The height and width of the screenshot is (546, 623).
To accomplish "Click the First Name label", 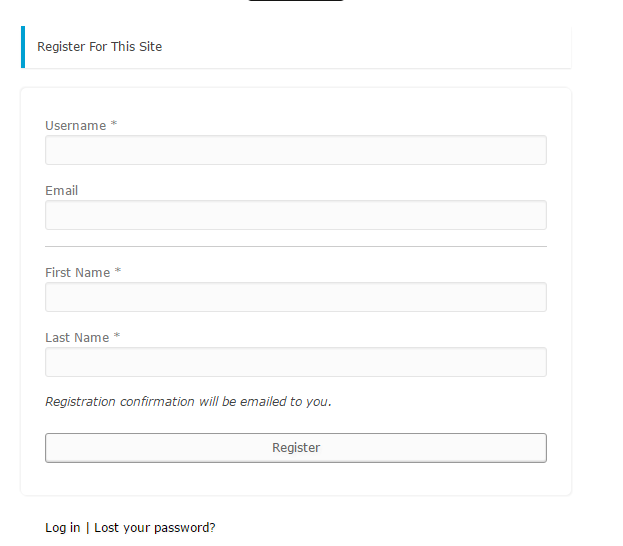I will pos(77,273).
